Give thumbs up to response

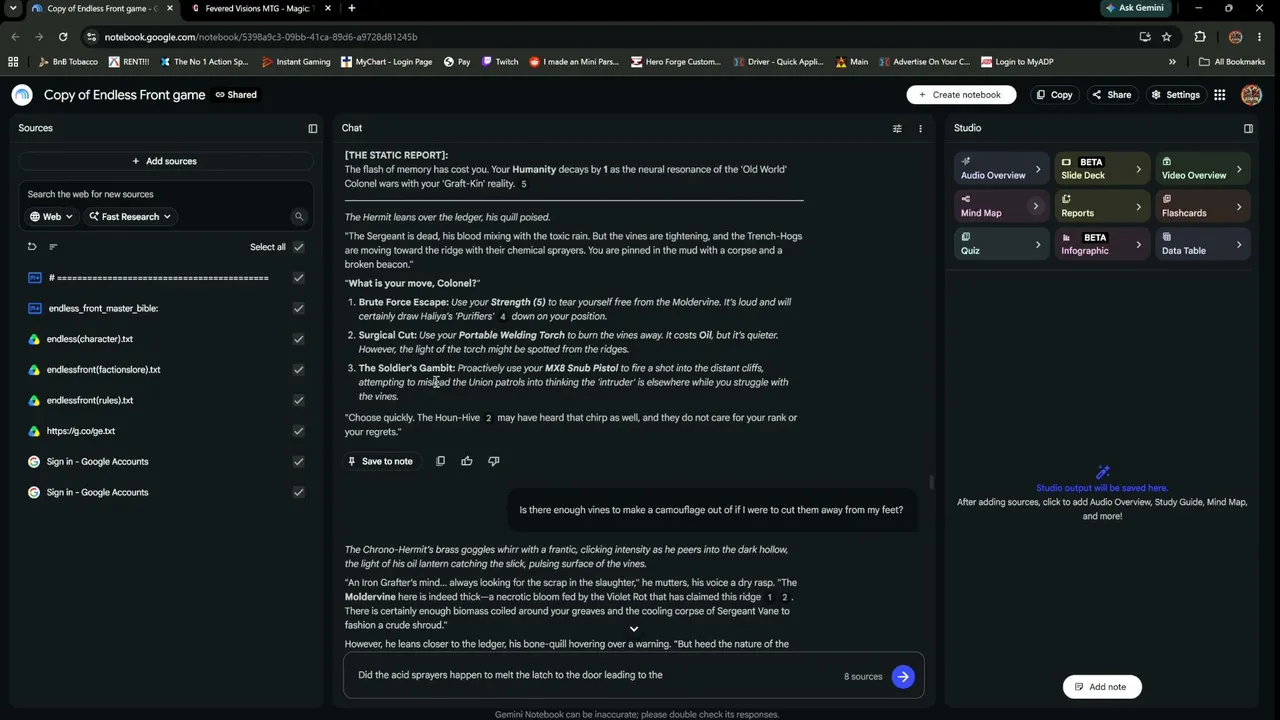pos(467,461)
